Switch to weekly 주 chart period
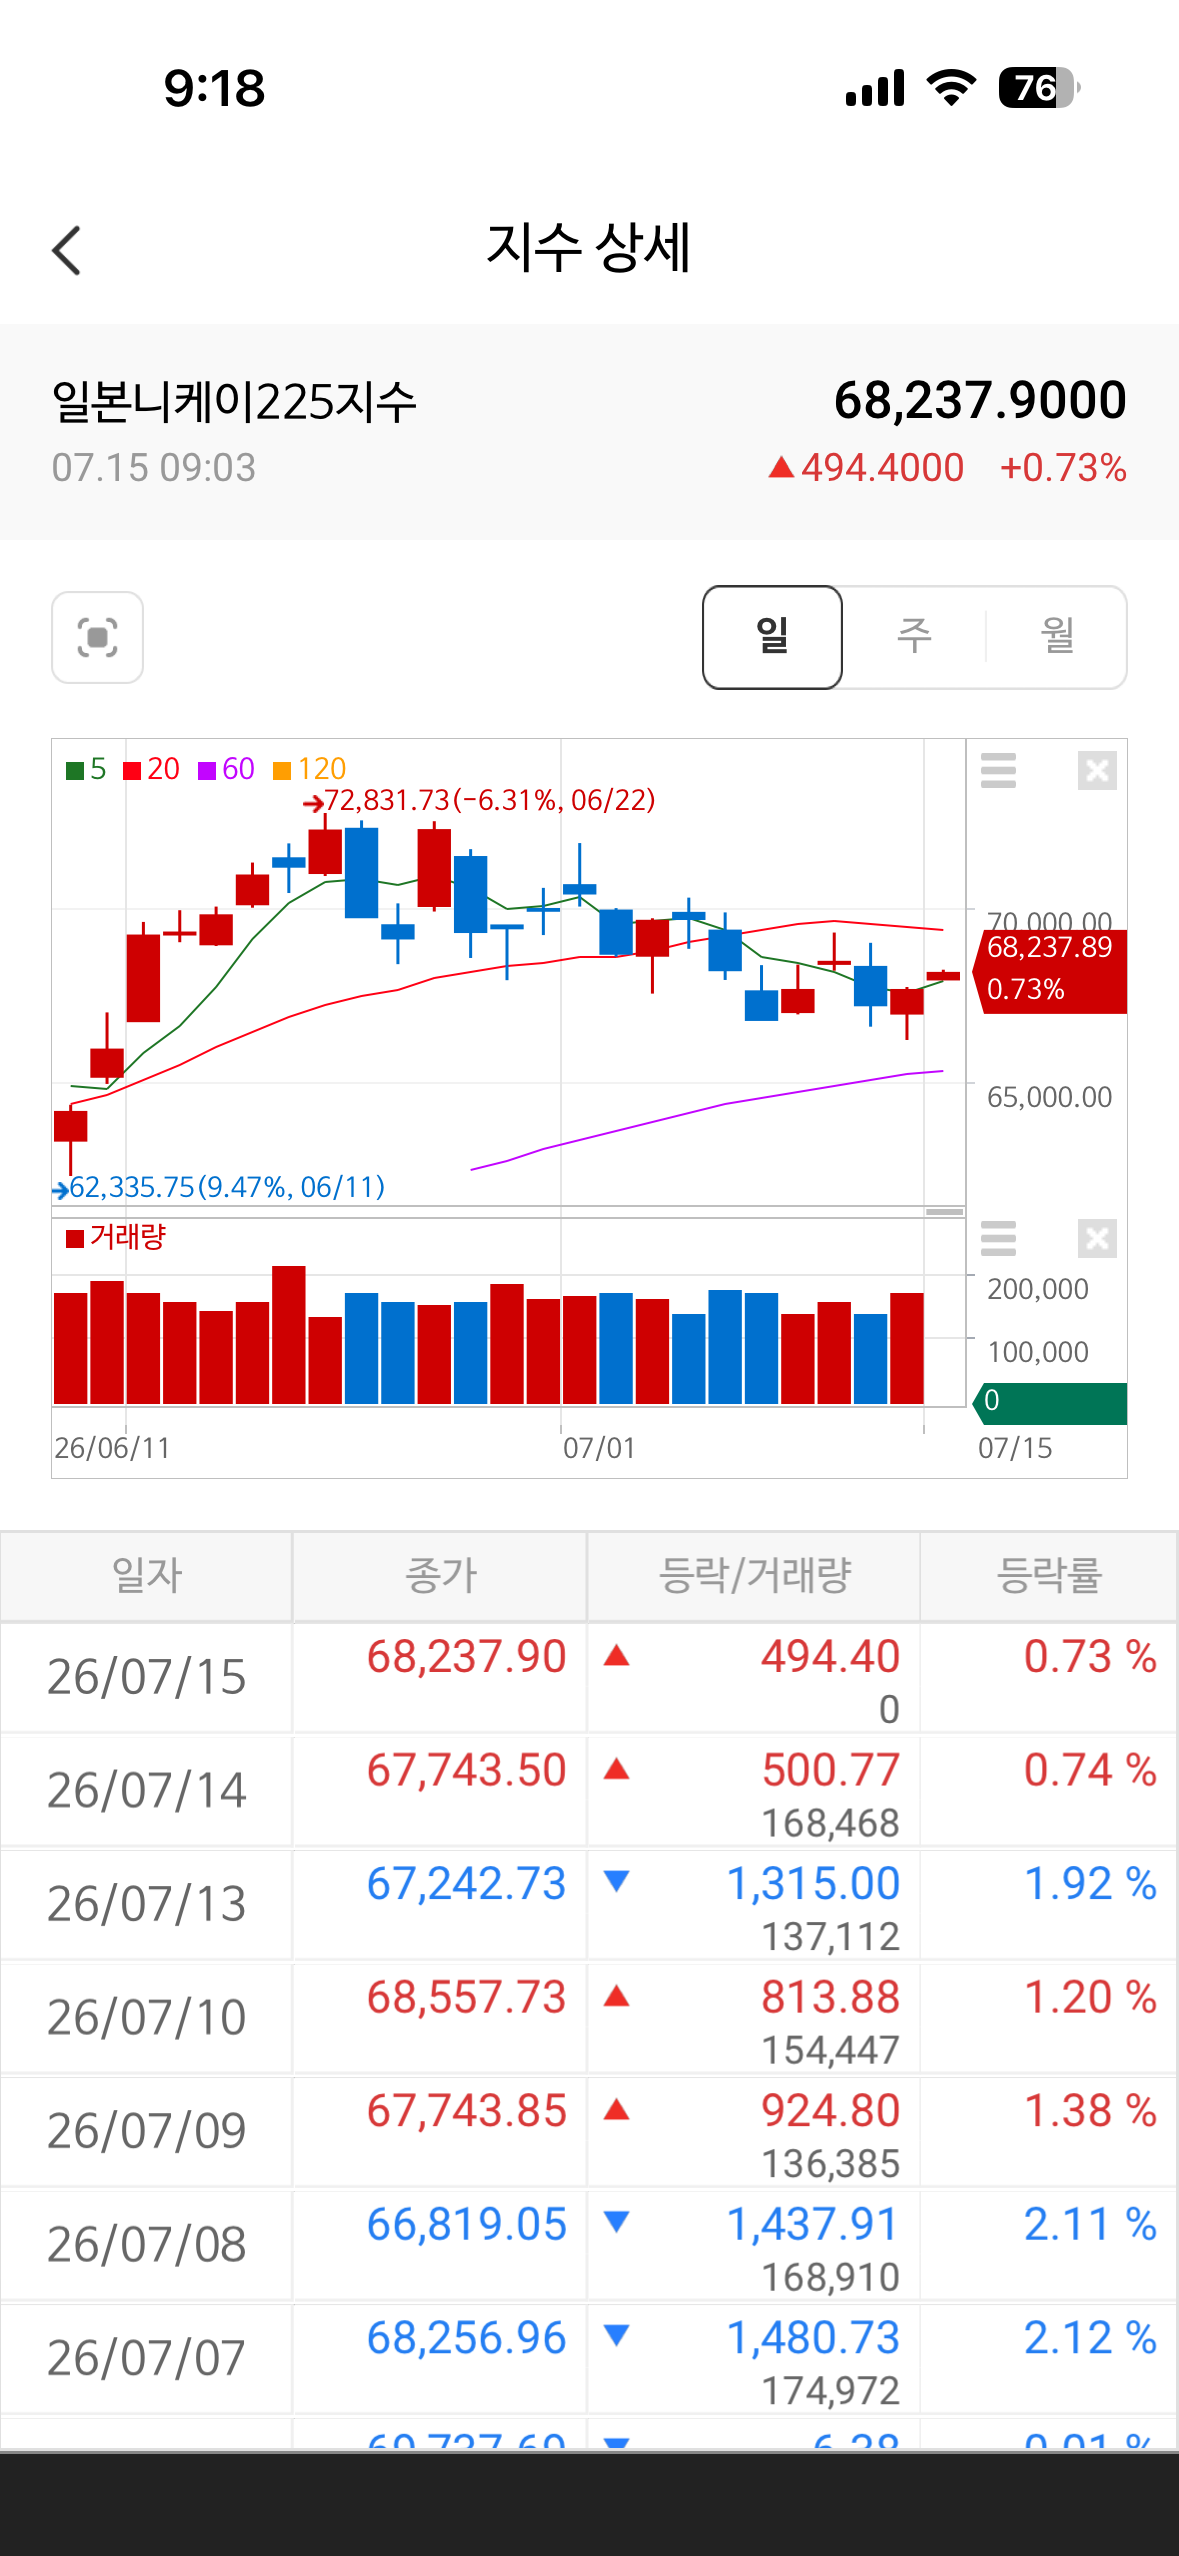 coord(914,637)
